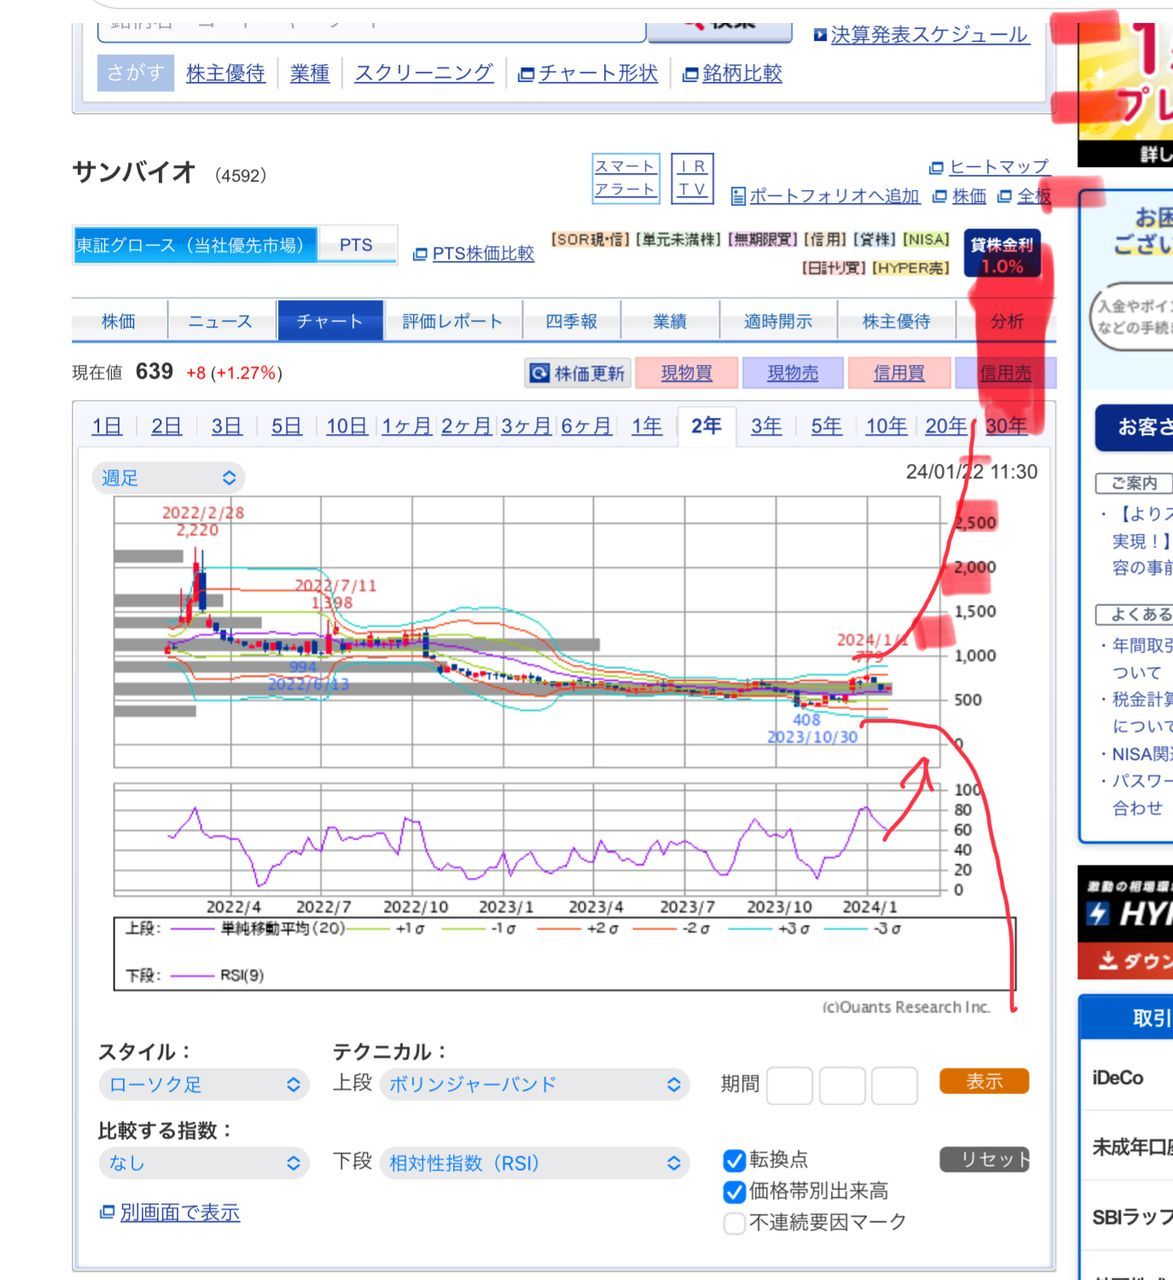1173x1280 pixels.
Task: Select the 5年 chart period tab
Action: 825,426
